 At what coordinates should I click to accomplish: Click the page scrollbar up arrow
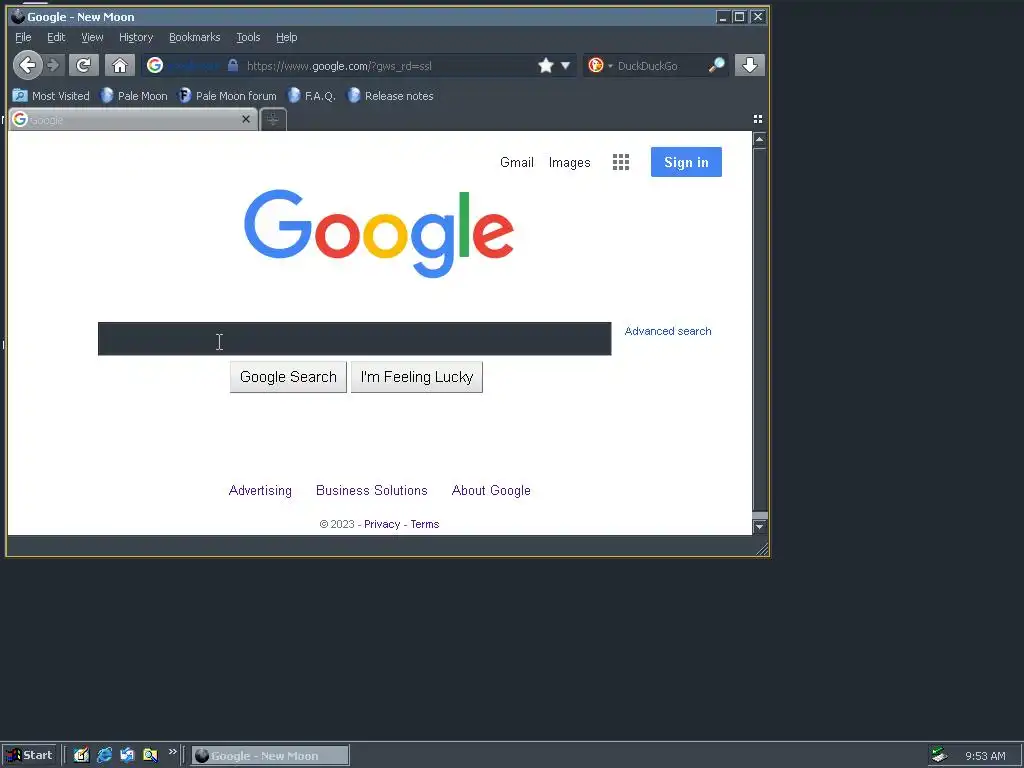point(760,140)
